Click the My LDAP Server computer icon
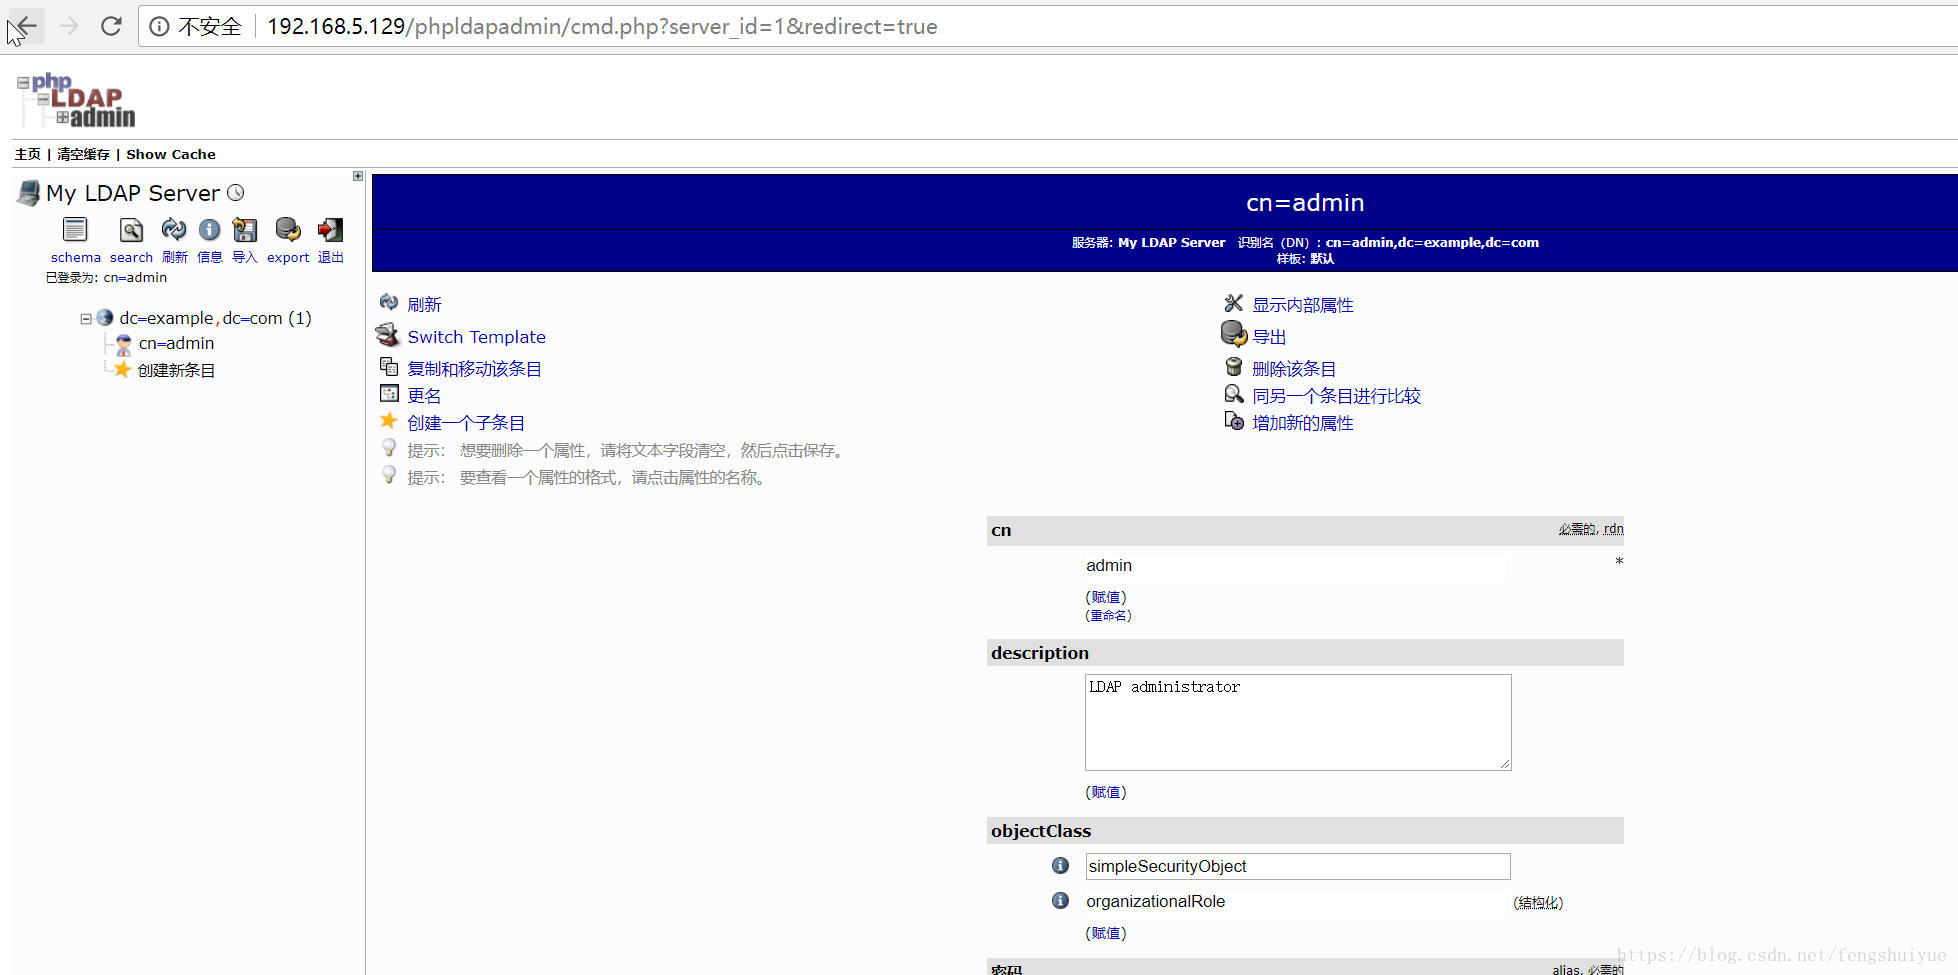 tap(29, 193)
